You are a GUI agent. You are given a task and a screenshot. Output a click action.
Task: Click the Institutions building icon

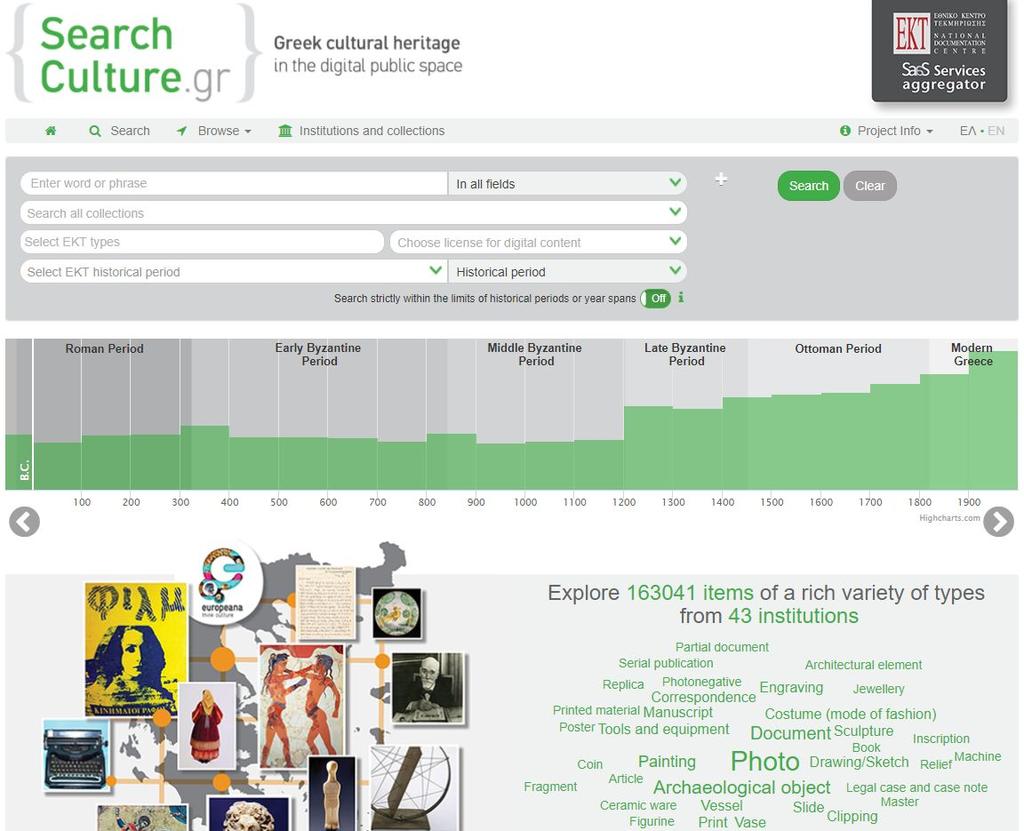(x=285, y=131)
